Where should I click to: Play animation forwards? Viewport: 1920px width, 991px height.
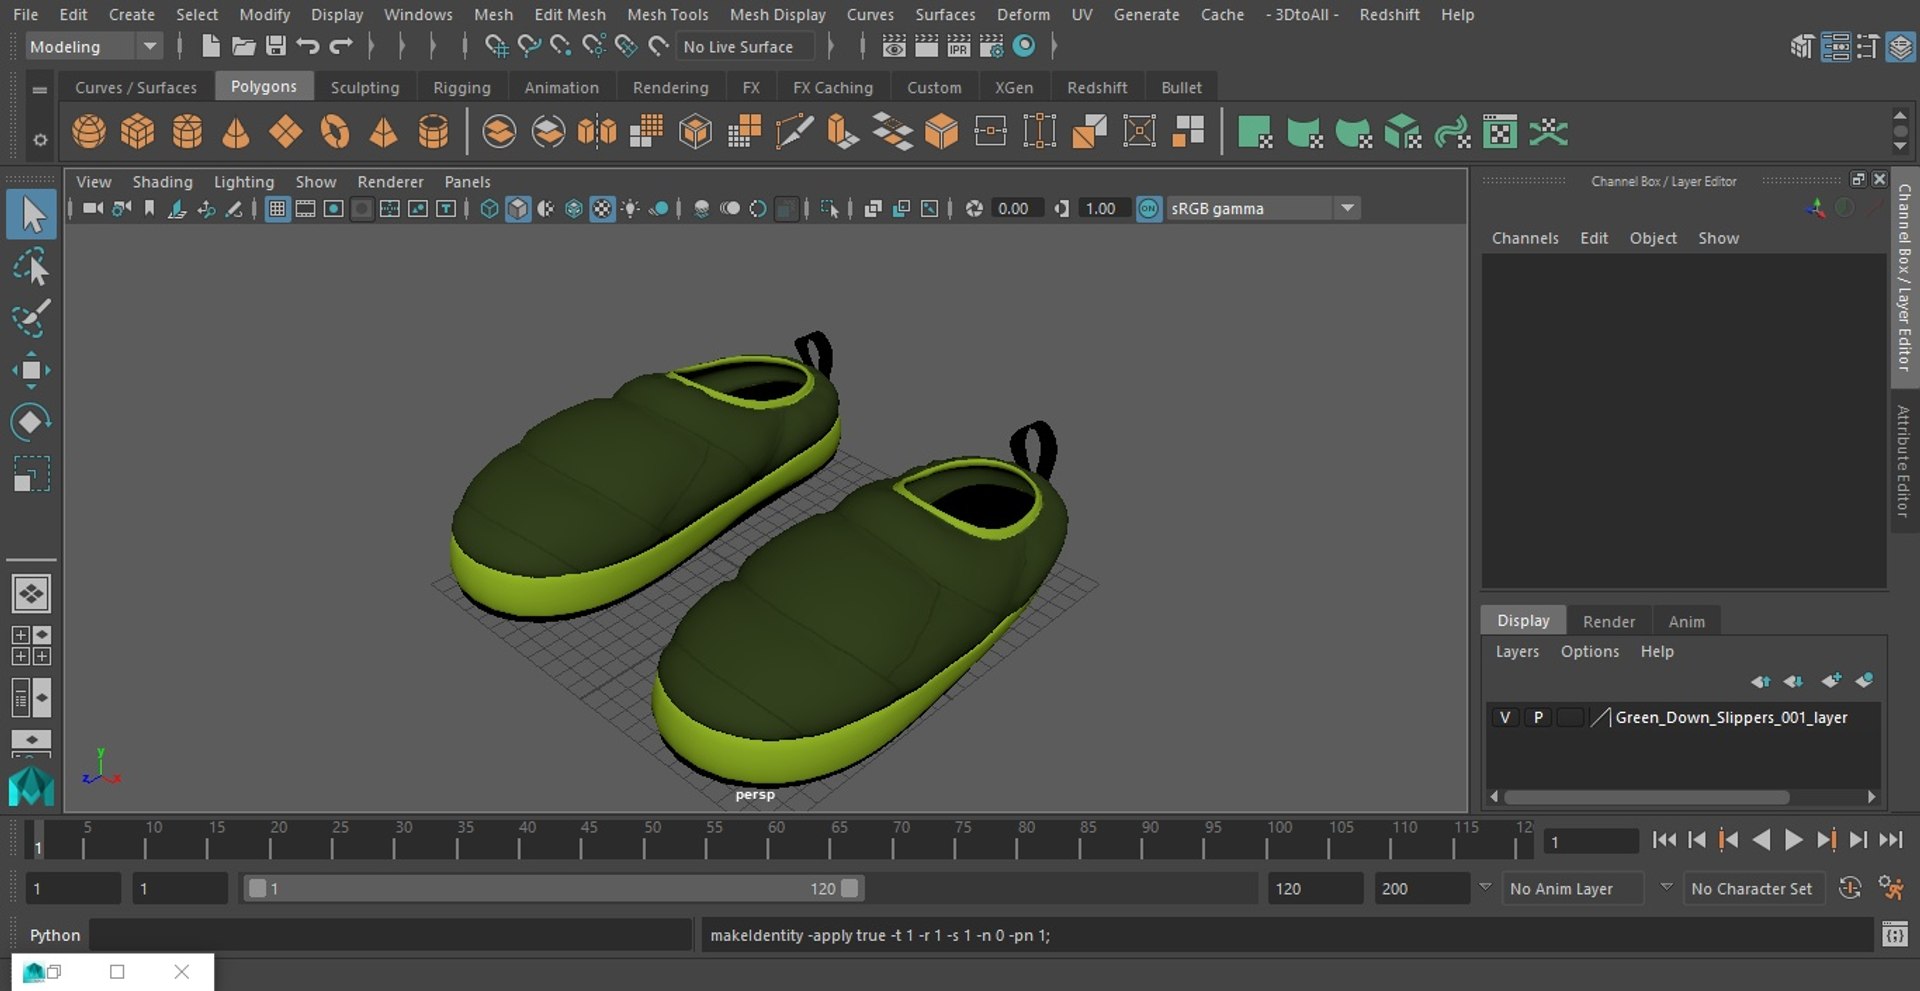[x=1794, y=840]
